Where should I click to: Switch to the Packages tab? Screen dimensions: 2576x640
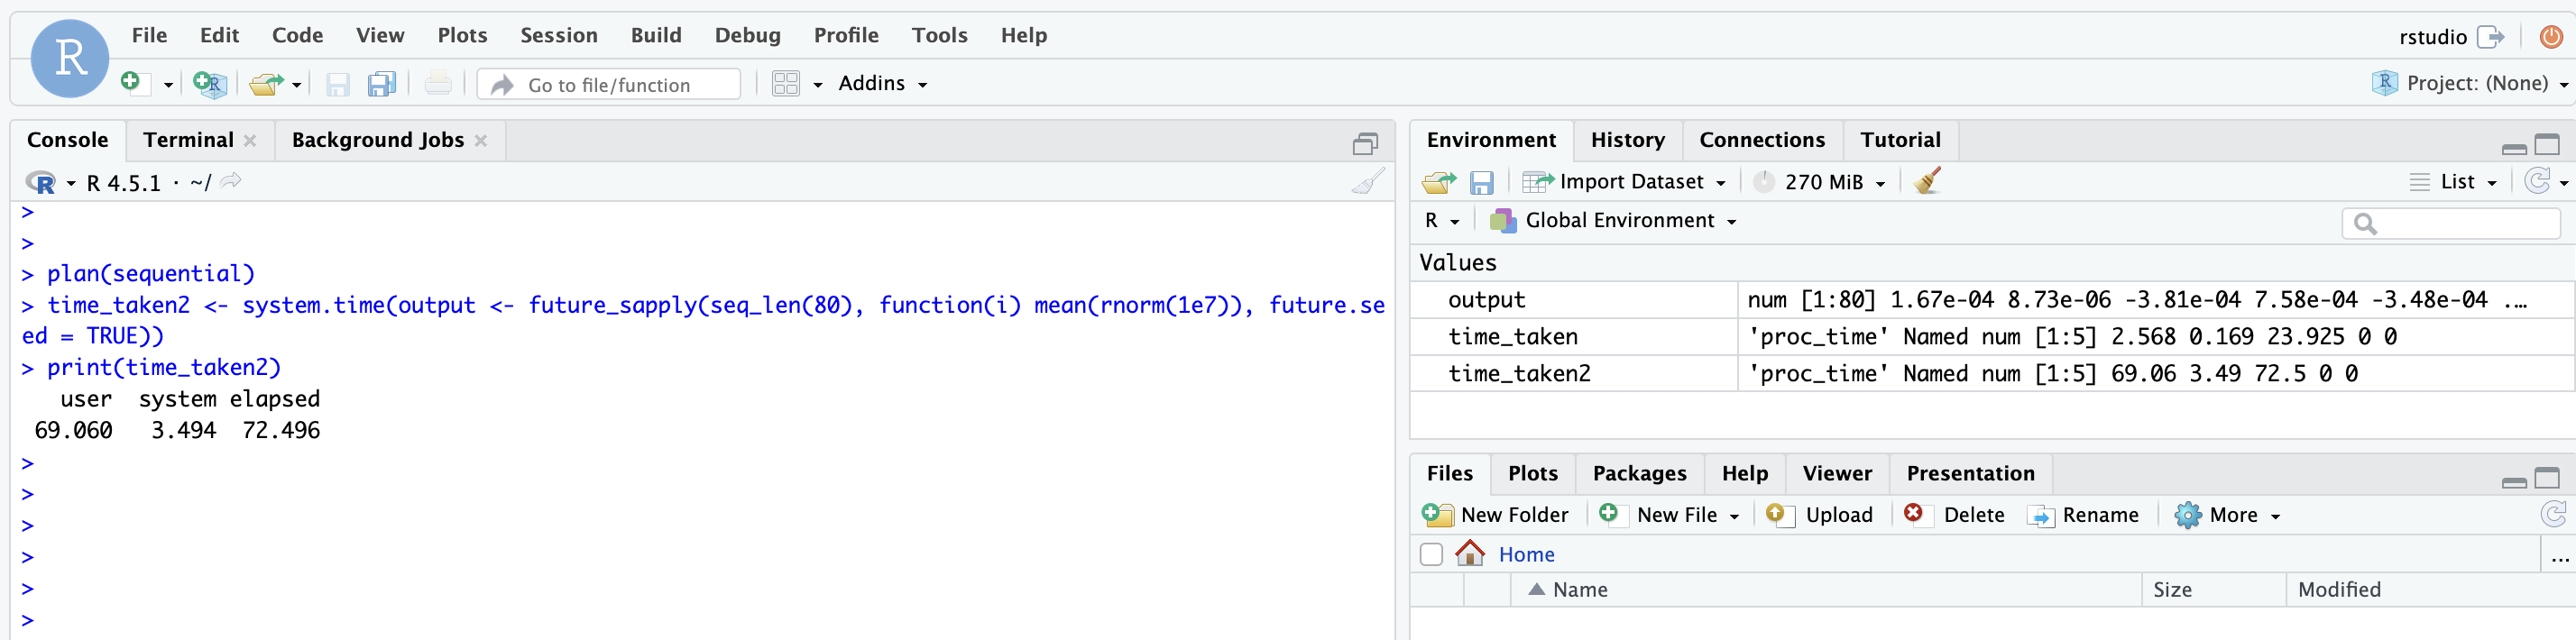coord(1639,474)
